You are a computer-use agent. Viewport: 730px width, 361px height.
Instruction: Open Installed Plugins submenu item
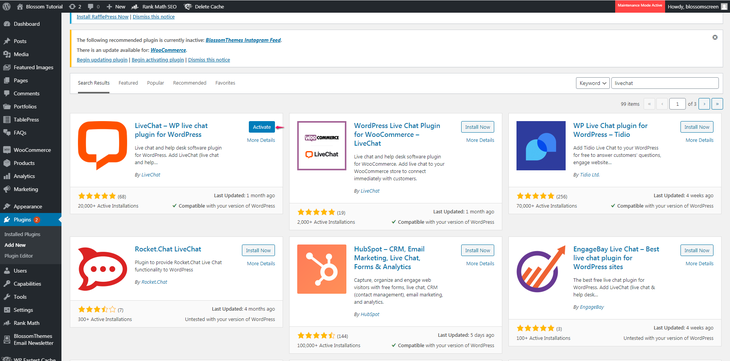point(22,234)
